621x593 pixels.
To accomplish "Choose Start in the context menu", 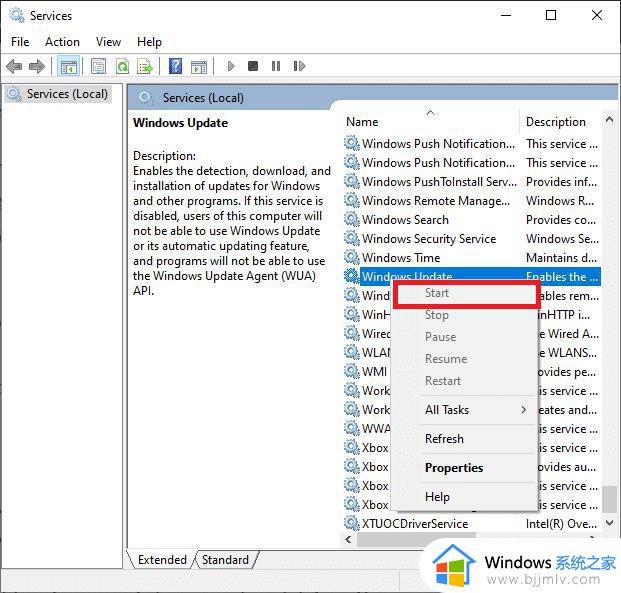I will pyautogui.click(x=467, y=293).
